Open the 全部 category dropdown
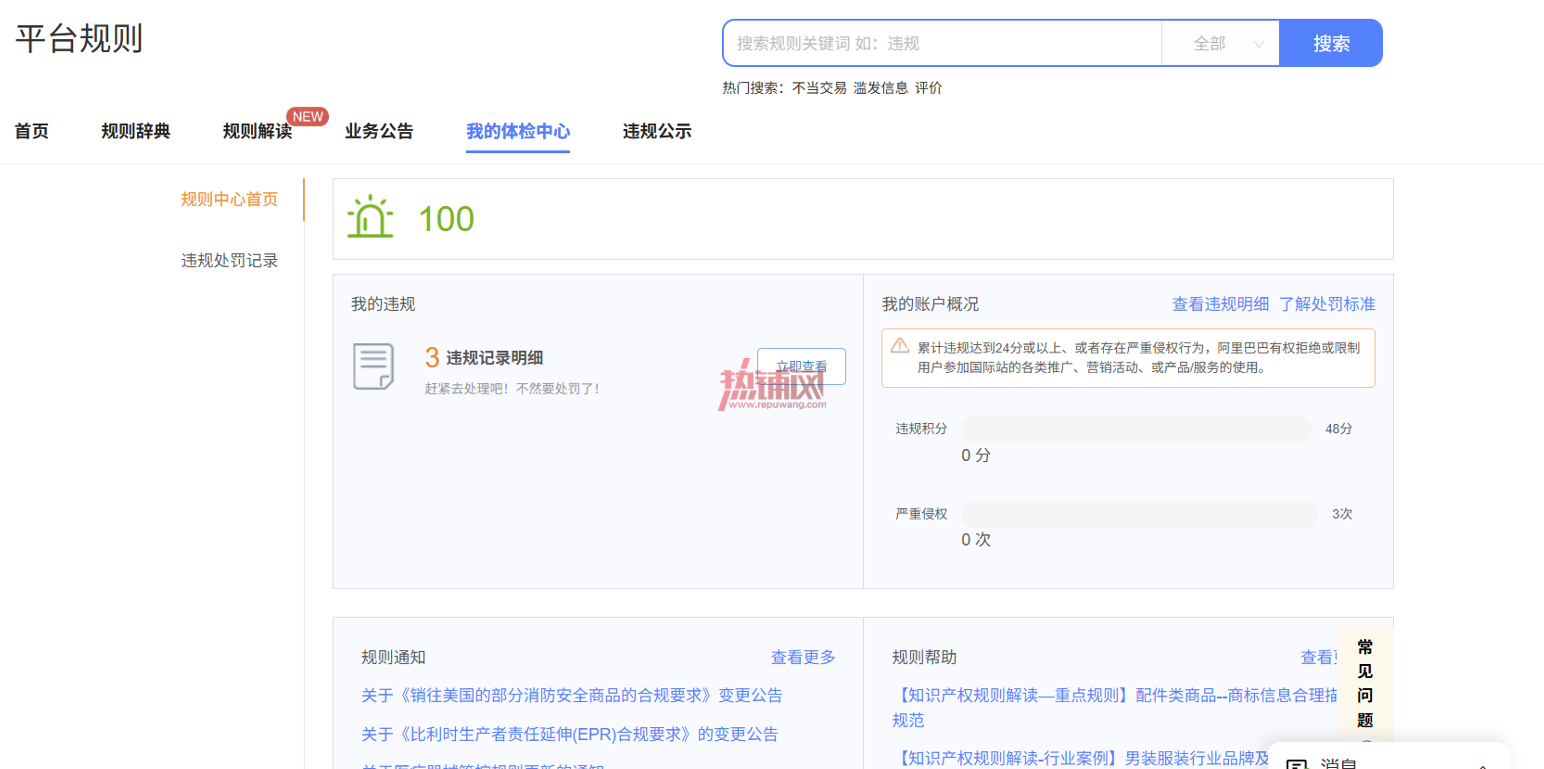The image size is (1544, 769). pos(1220,43)
